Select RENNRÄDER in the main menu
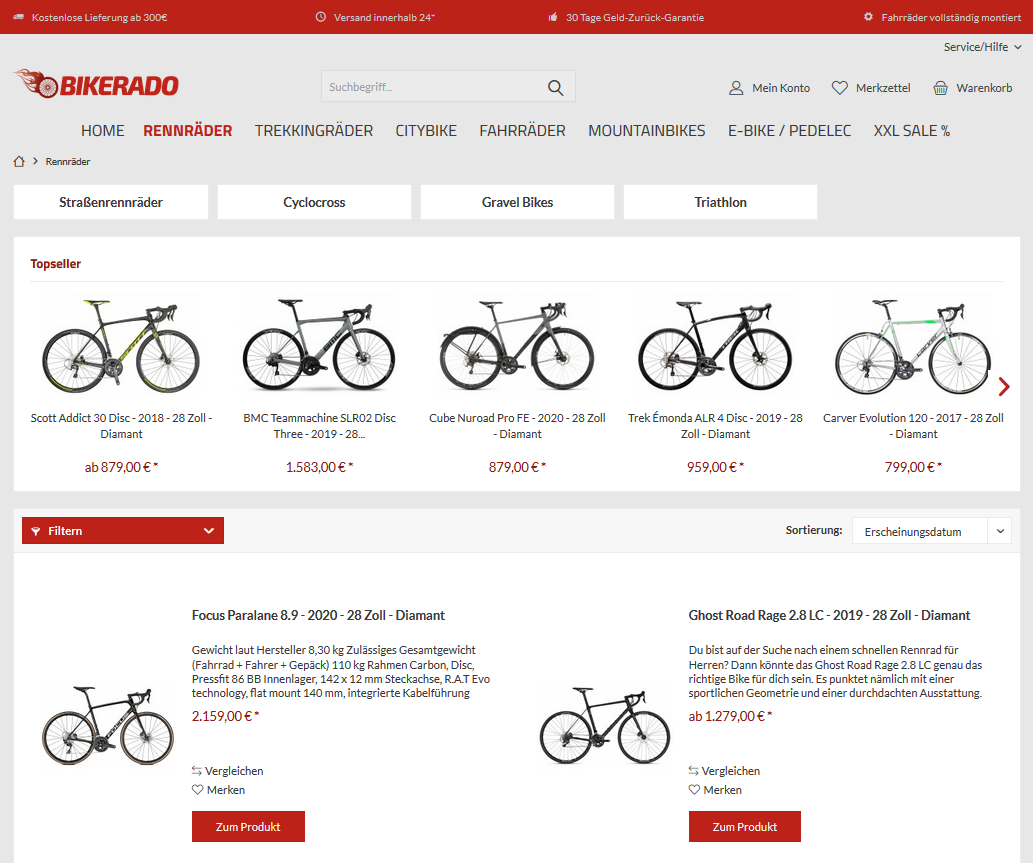The image size is (1033, 863). [x=188, y=131]
